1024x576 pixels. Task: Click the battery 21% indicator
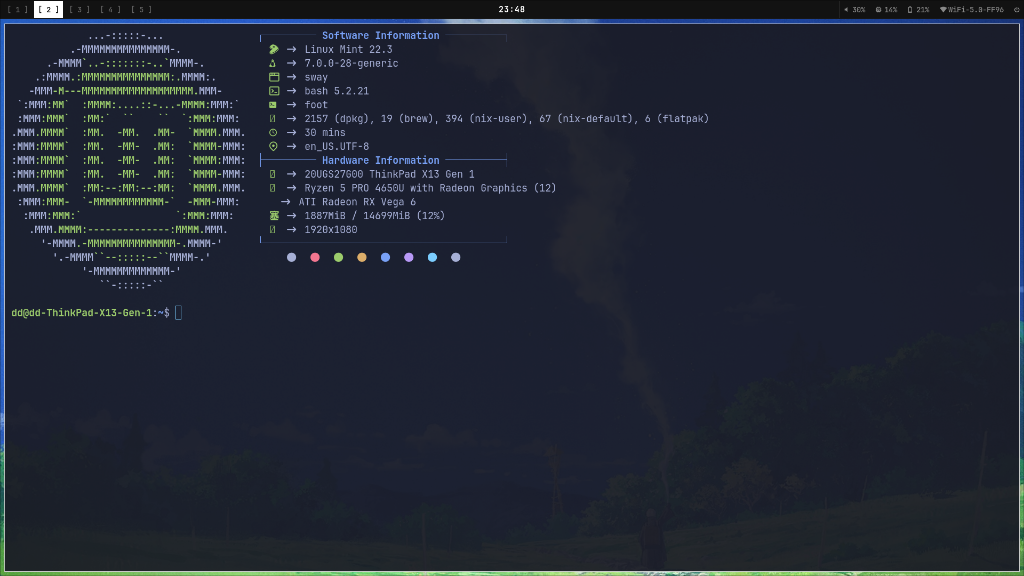918,10
